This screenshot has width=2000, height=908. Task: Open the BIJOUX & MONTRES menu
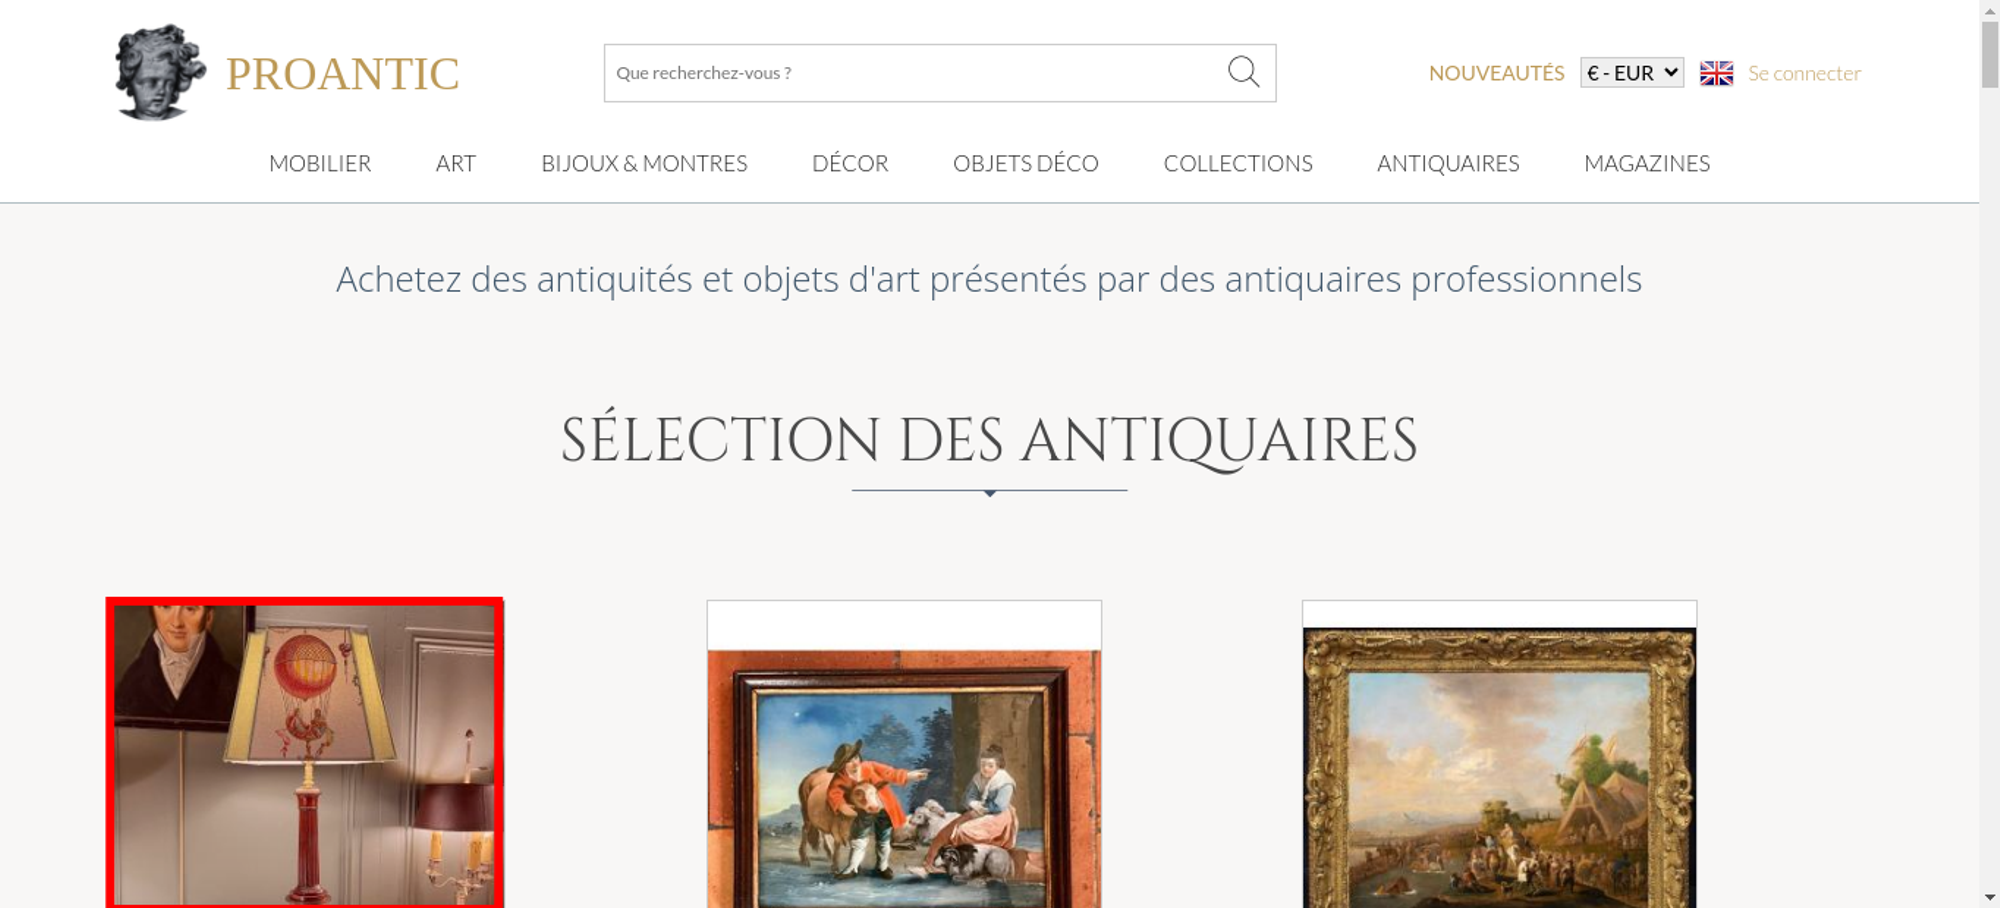pos(644,163)
